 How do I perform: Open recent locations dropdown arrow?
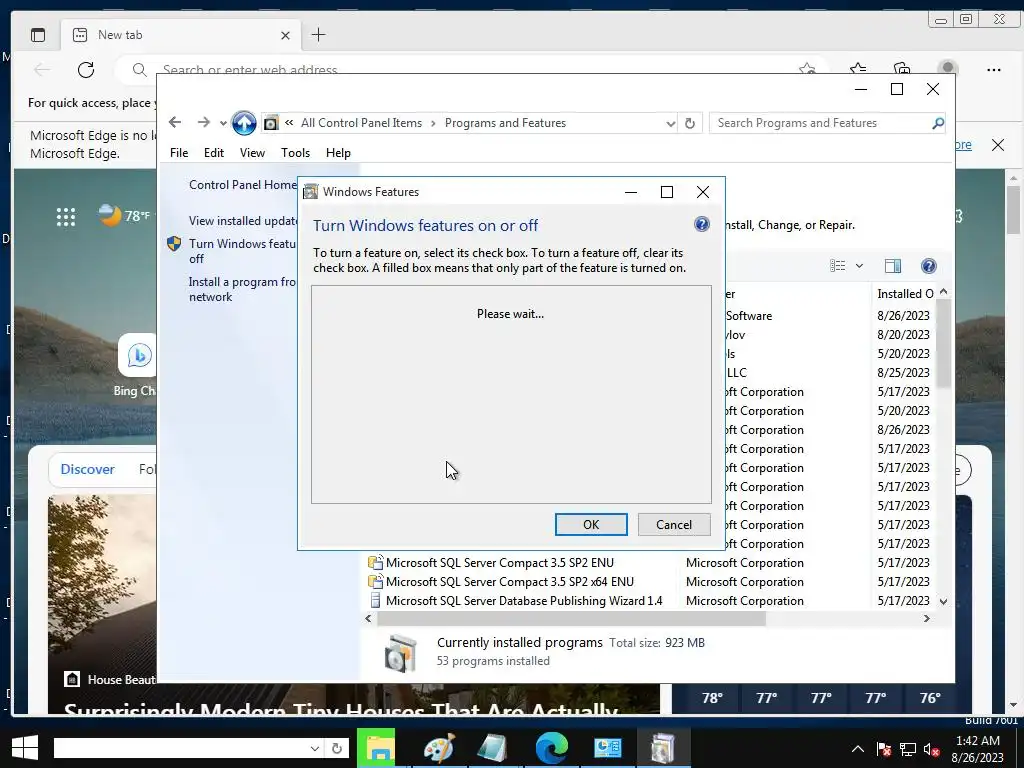(x=223, y=123)
